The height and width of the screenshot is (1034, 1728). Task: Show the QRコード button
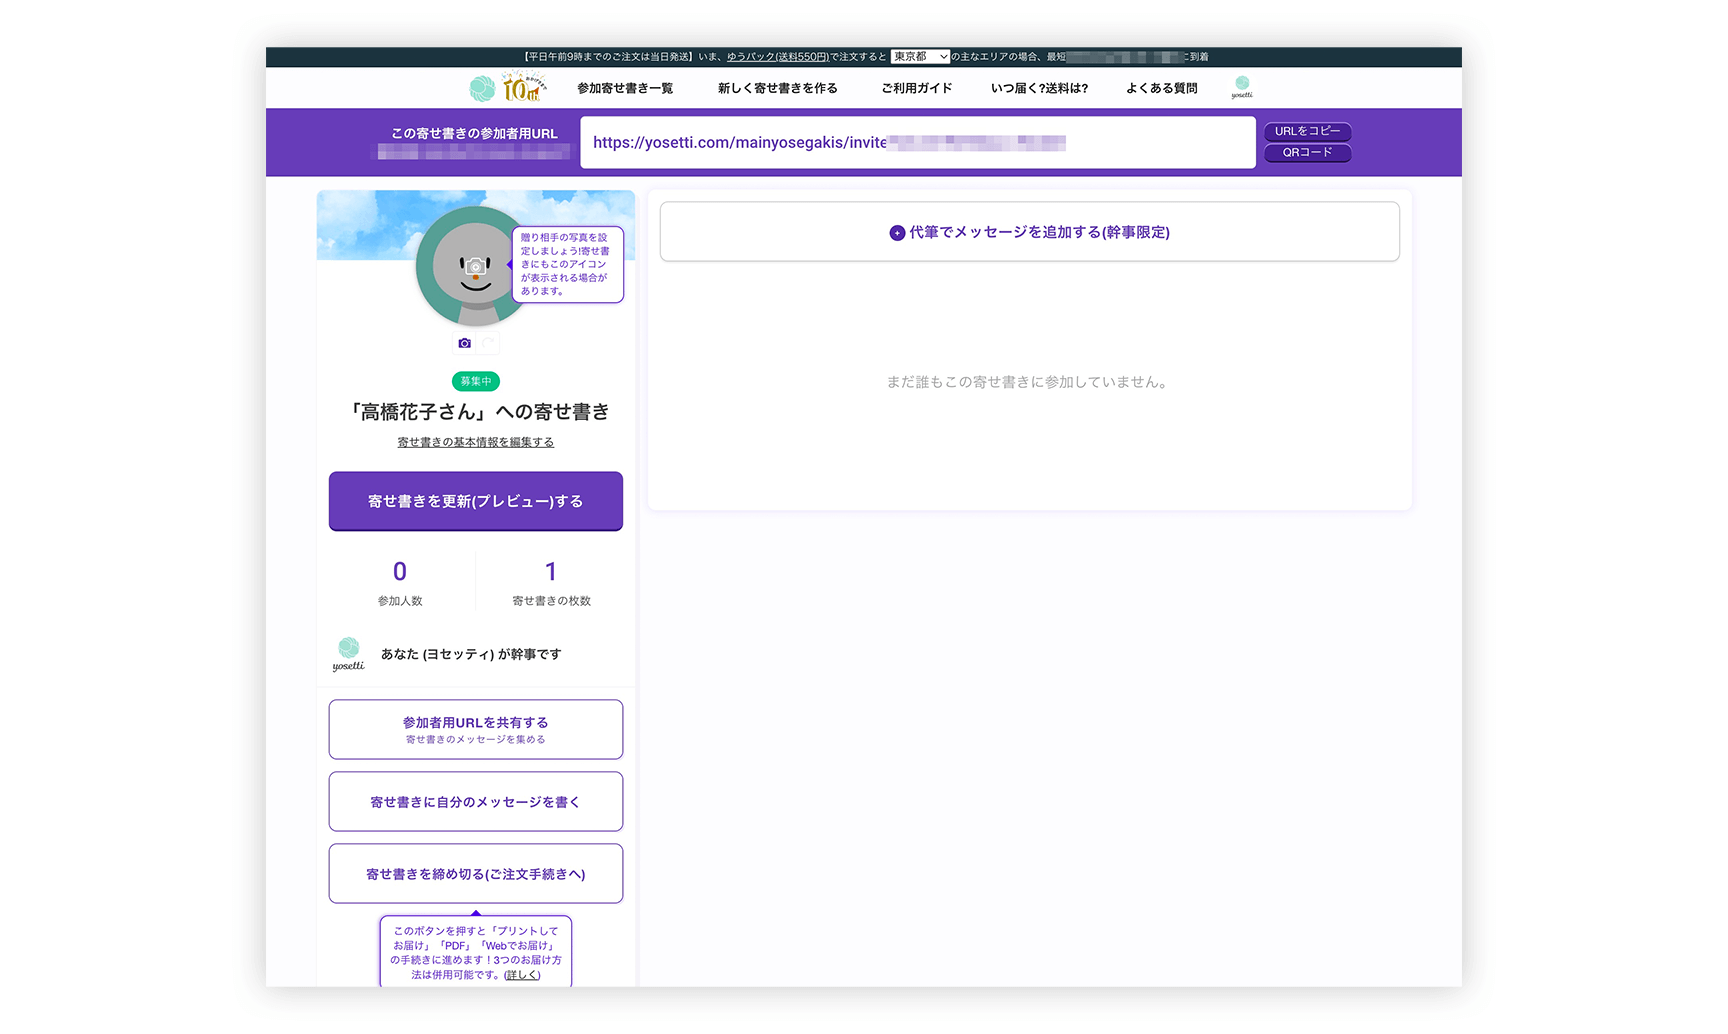coord(1307,153)
